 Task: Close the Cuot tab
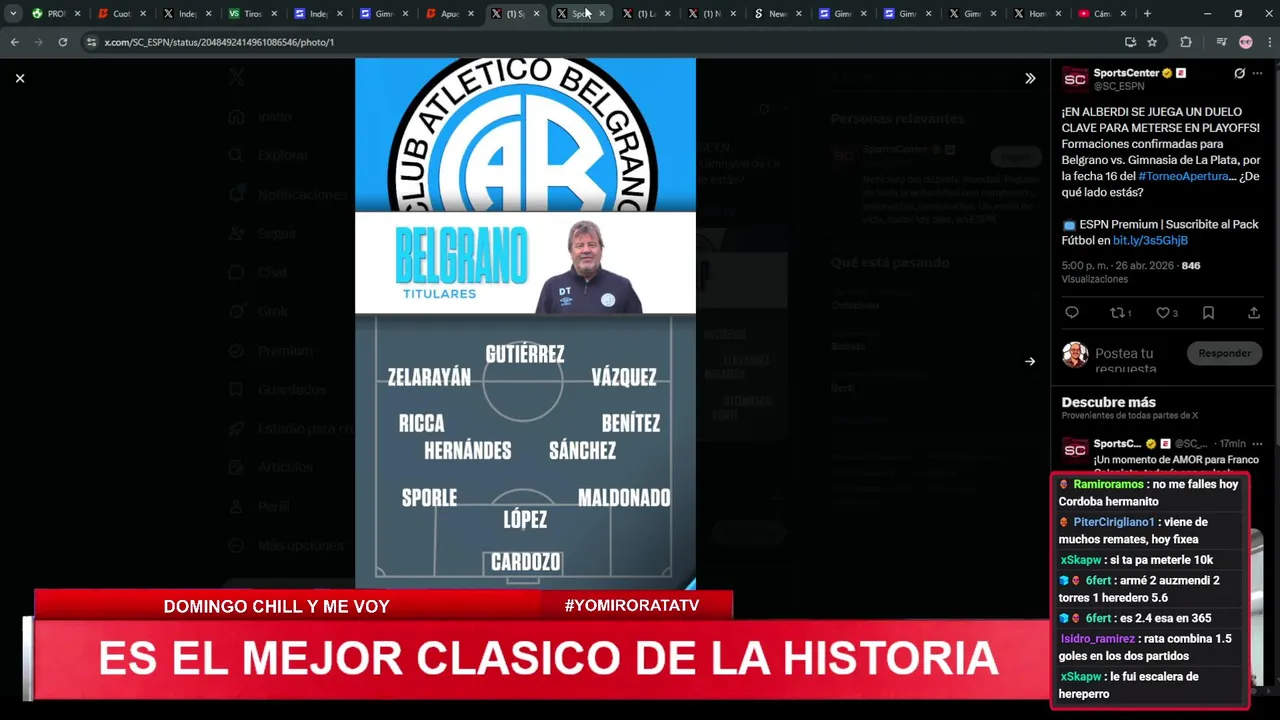[x=143, y=14]
